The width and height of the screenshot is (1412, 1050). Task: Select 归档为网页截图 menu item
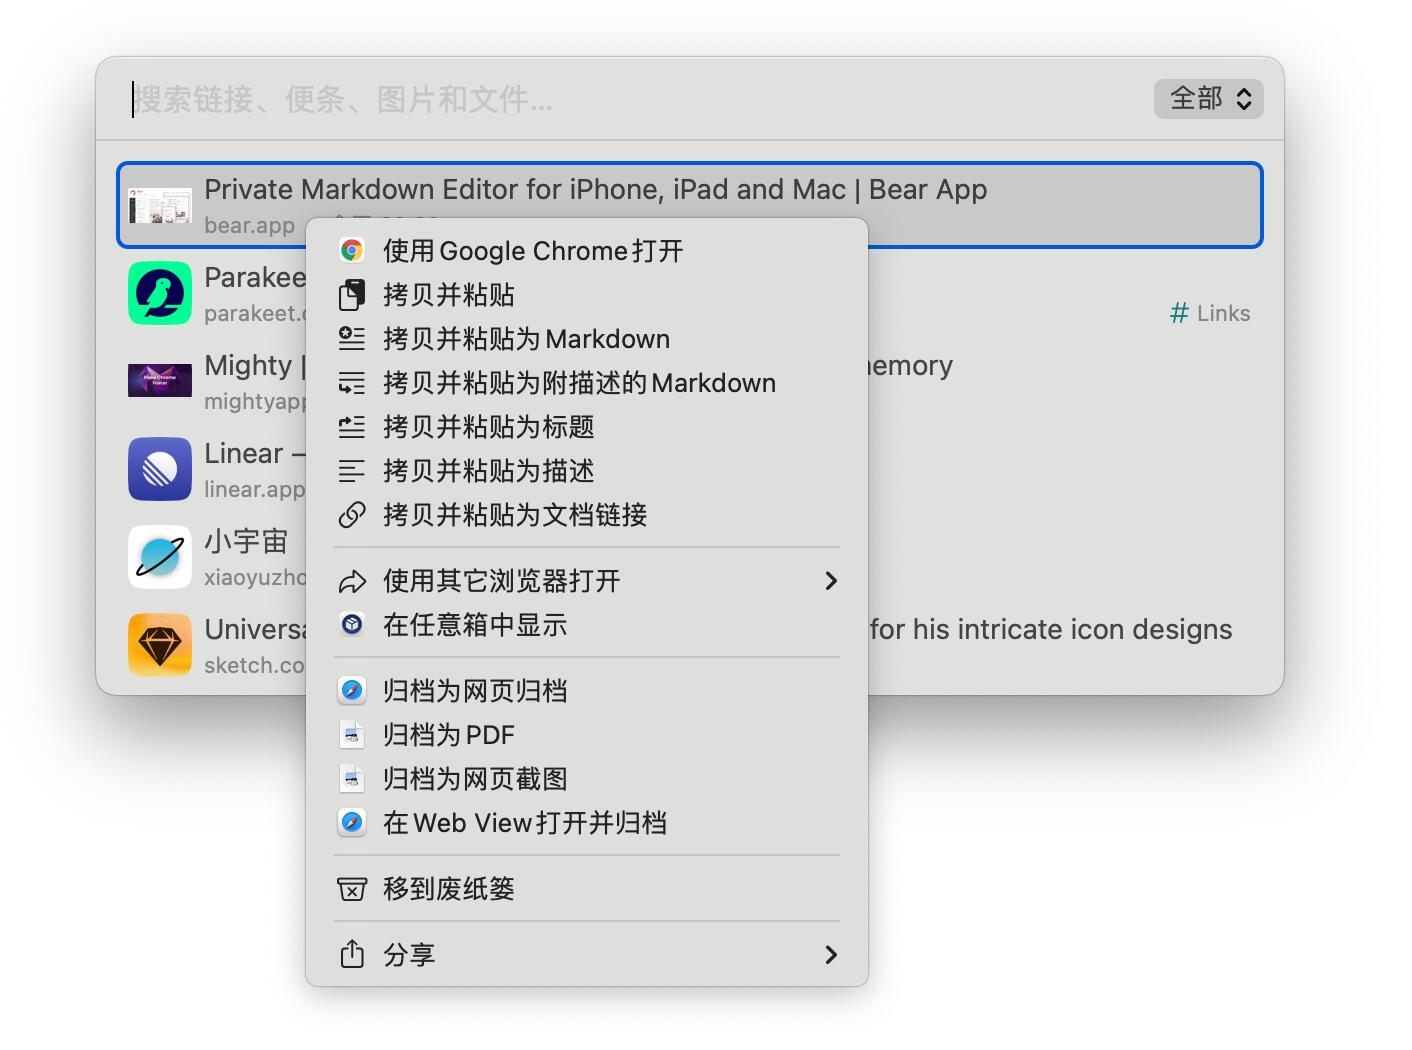point(475,779)
